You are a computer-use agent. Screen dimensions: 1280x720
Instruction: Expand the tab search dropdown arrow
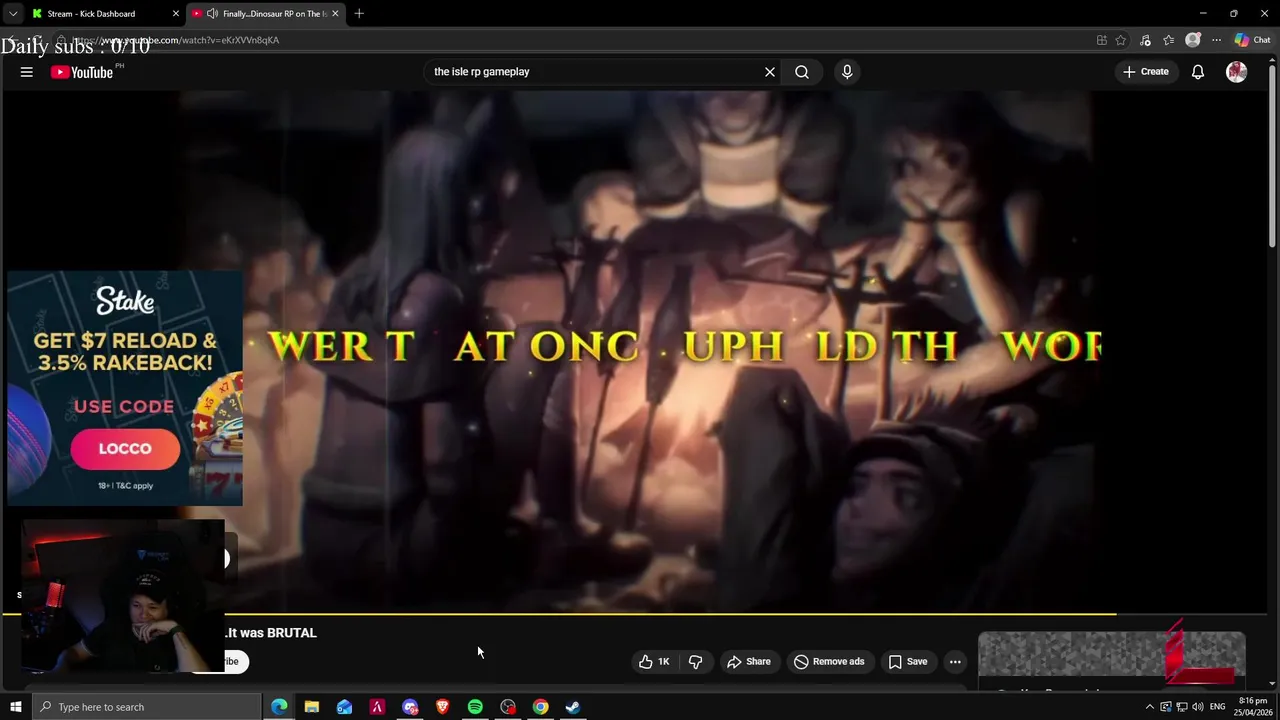[13, 14]
